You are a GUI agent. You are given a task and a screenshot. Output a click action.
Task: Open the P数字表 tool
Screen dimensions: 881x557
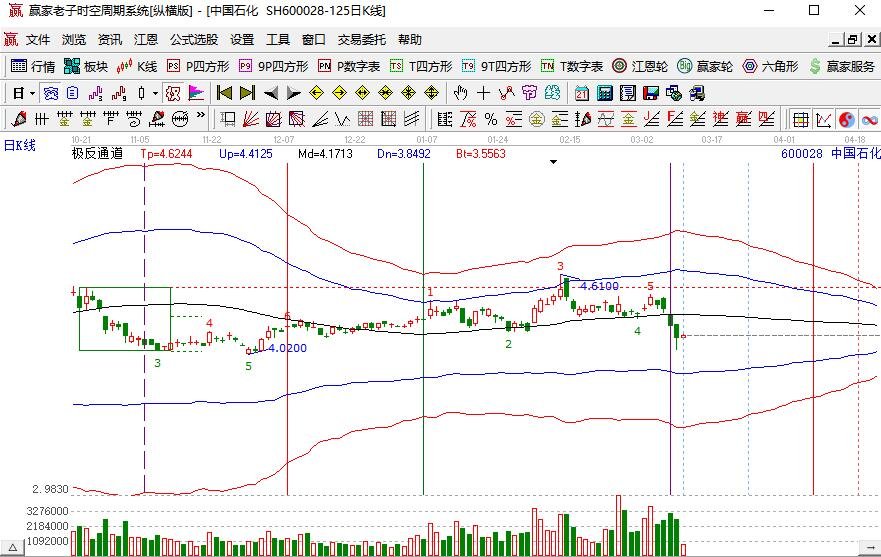click(348, 66)
